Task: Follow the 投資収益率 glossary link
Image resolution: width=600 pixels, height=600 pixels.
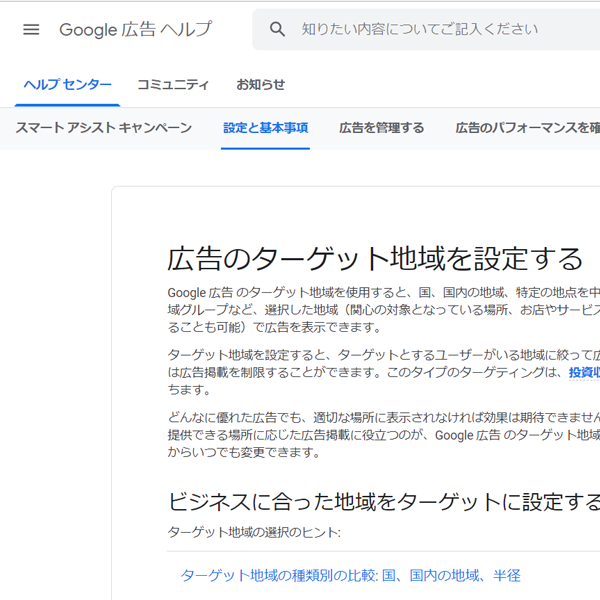Action: (x=584, y=372)
